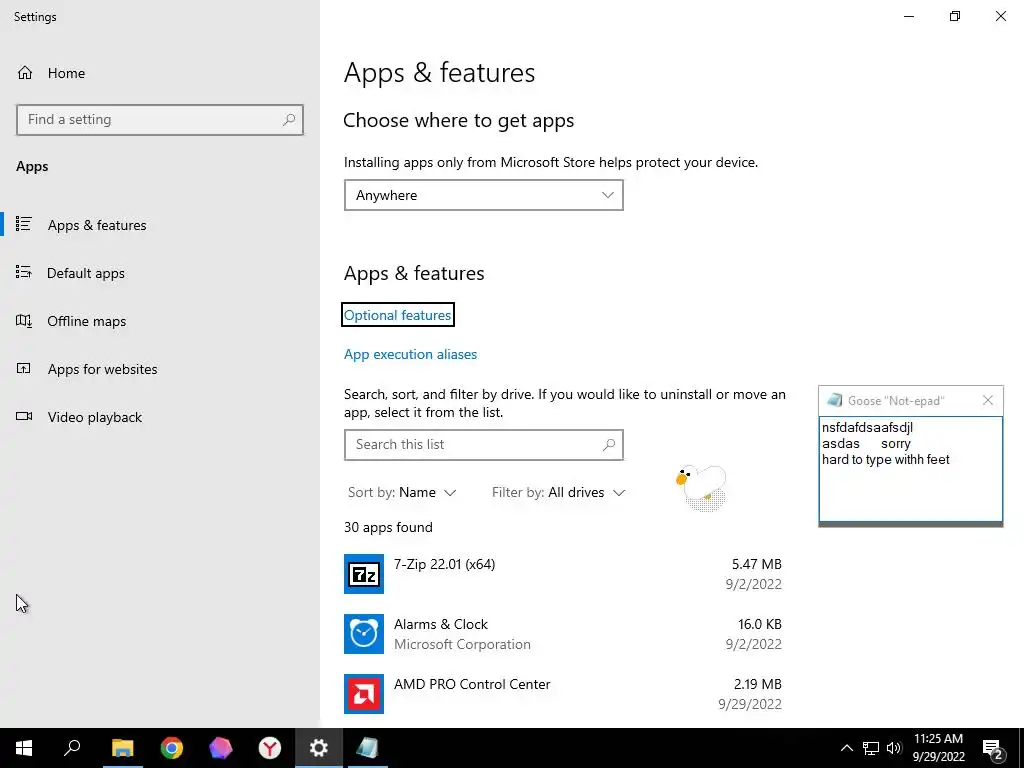Select AMD PRO Control Center entry

563,694
